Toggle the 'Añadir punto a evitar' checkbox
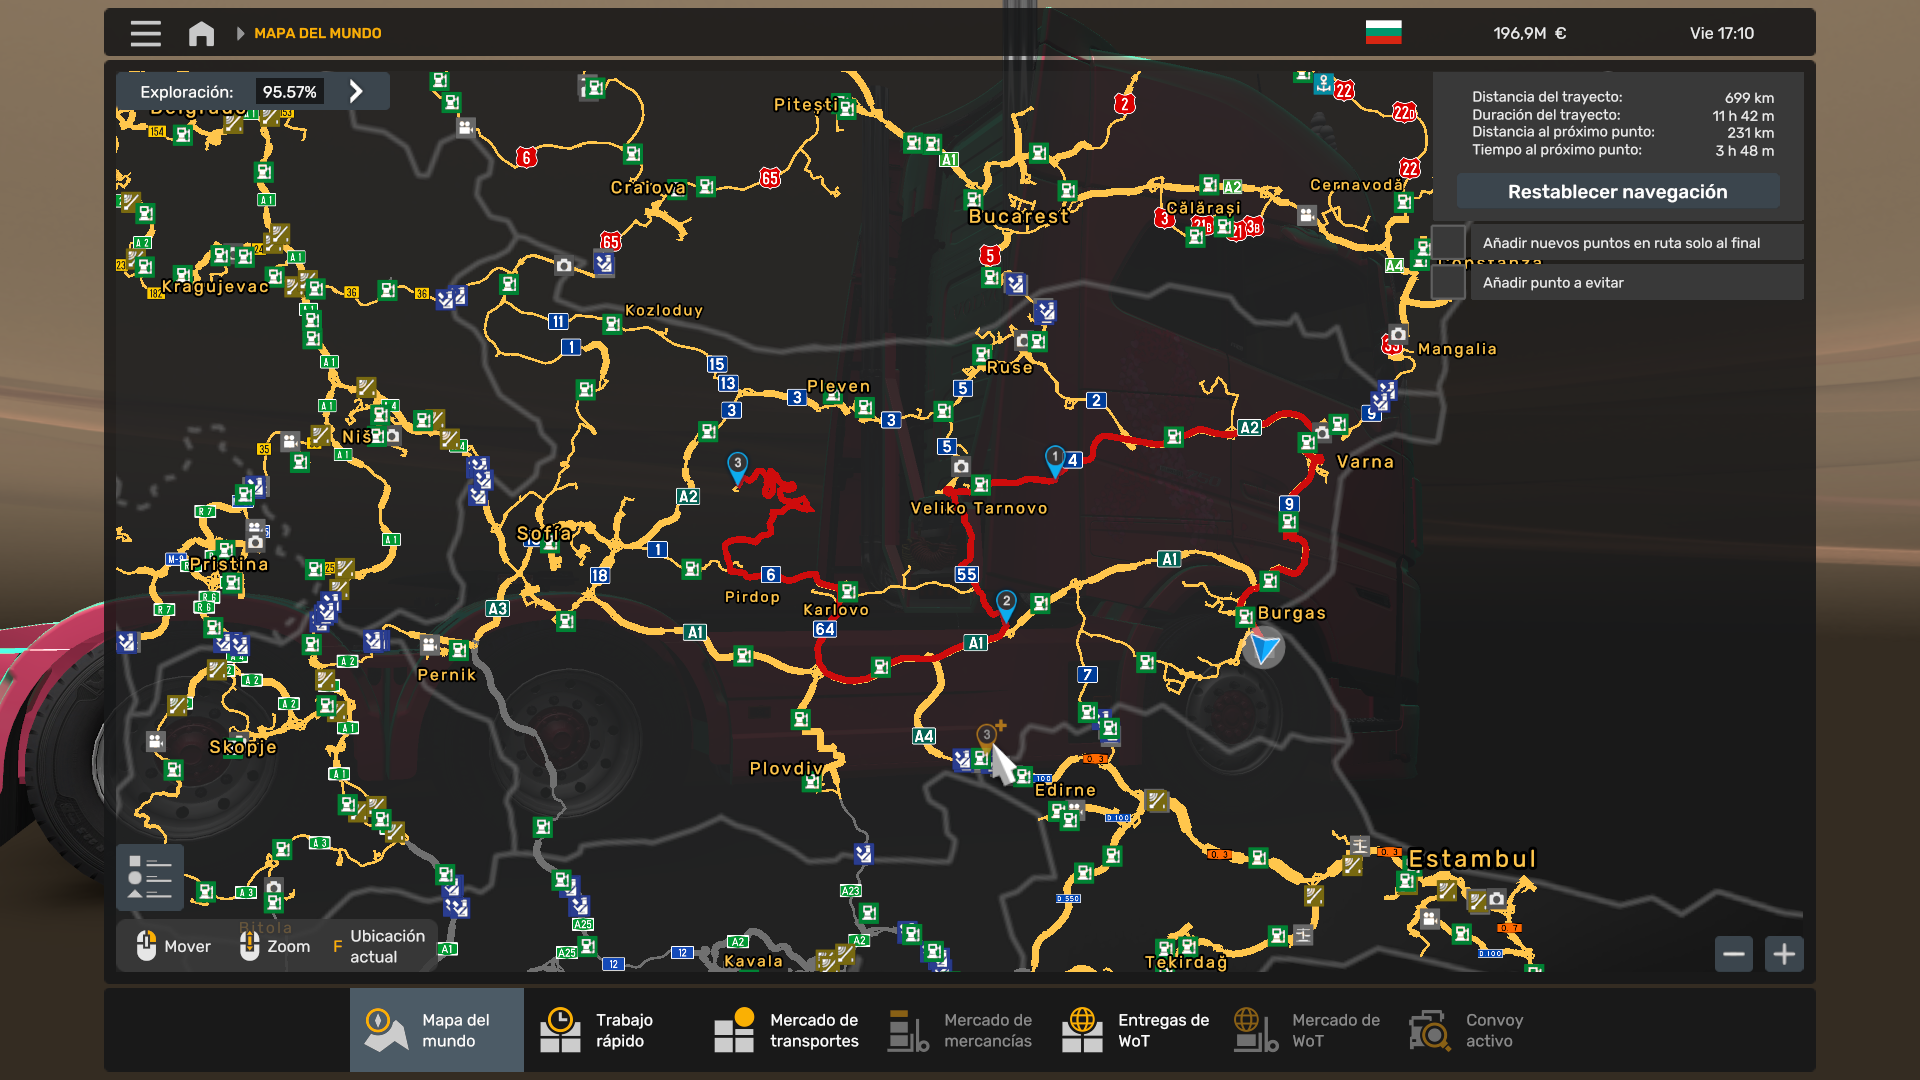Image resolution: width=1920 pixels, height=1080 pixels. [x=1448, y=283]
